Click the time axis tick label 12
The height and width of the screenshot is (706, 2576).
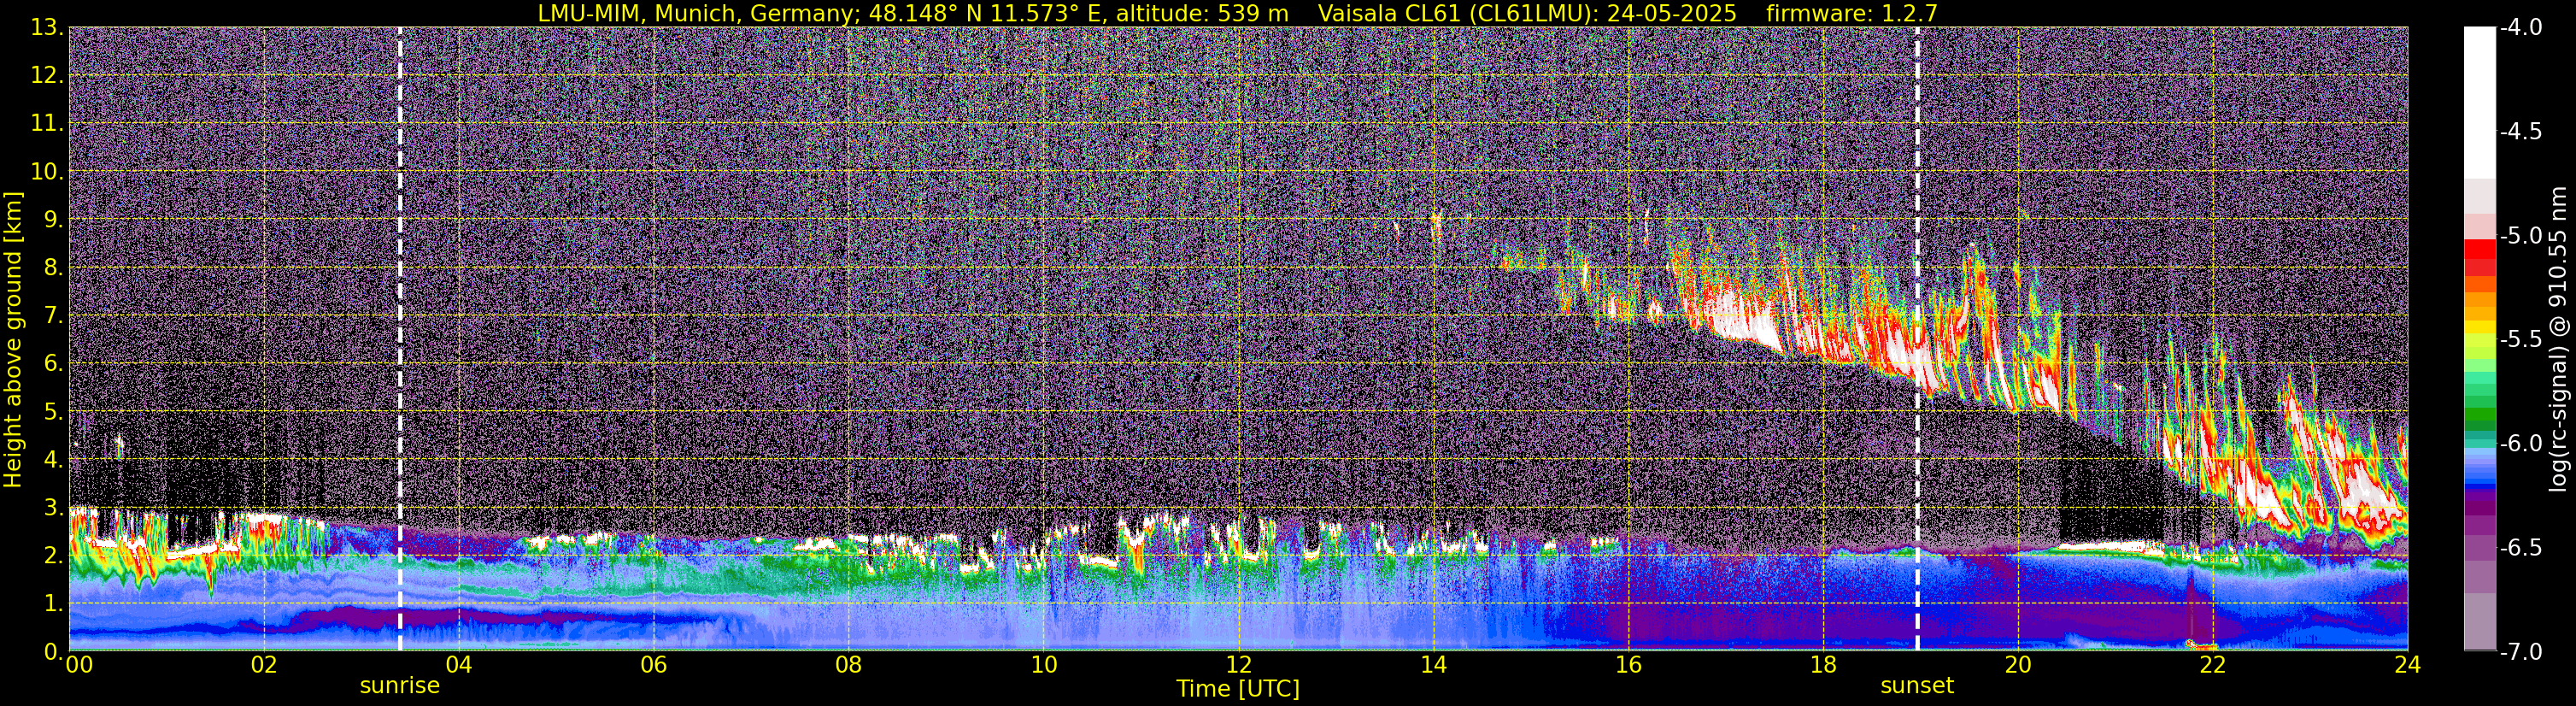click(1239, 665)
